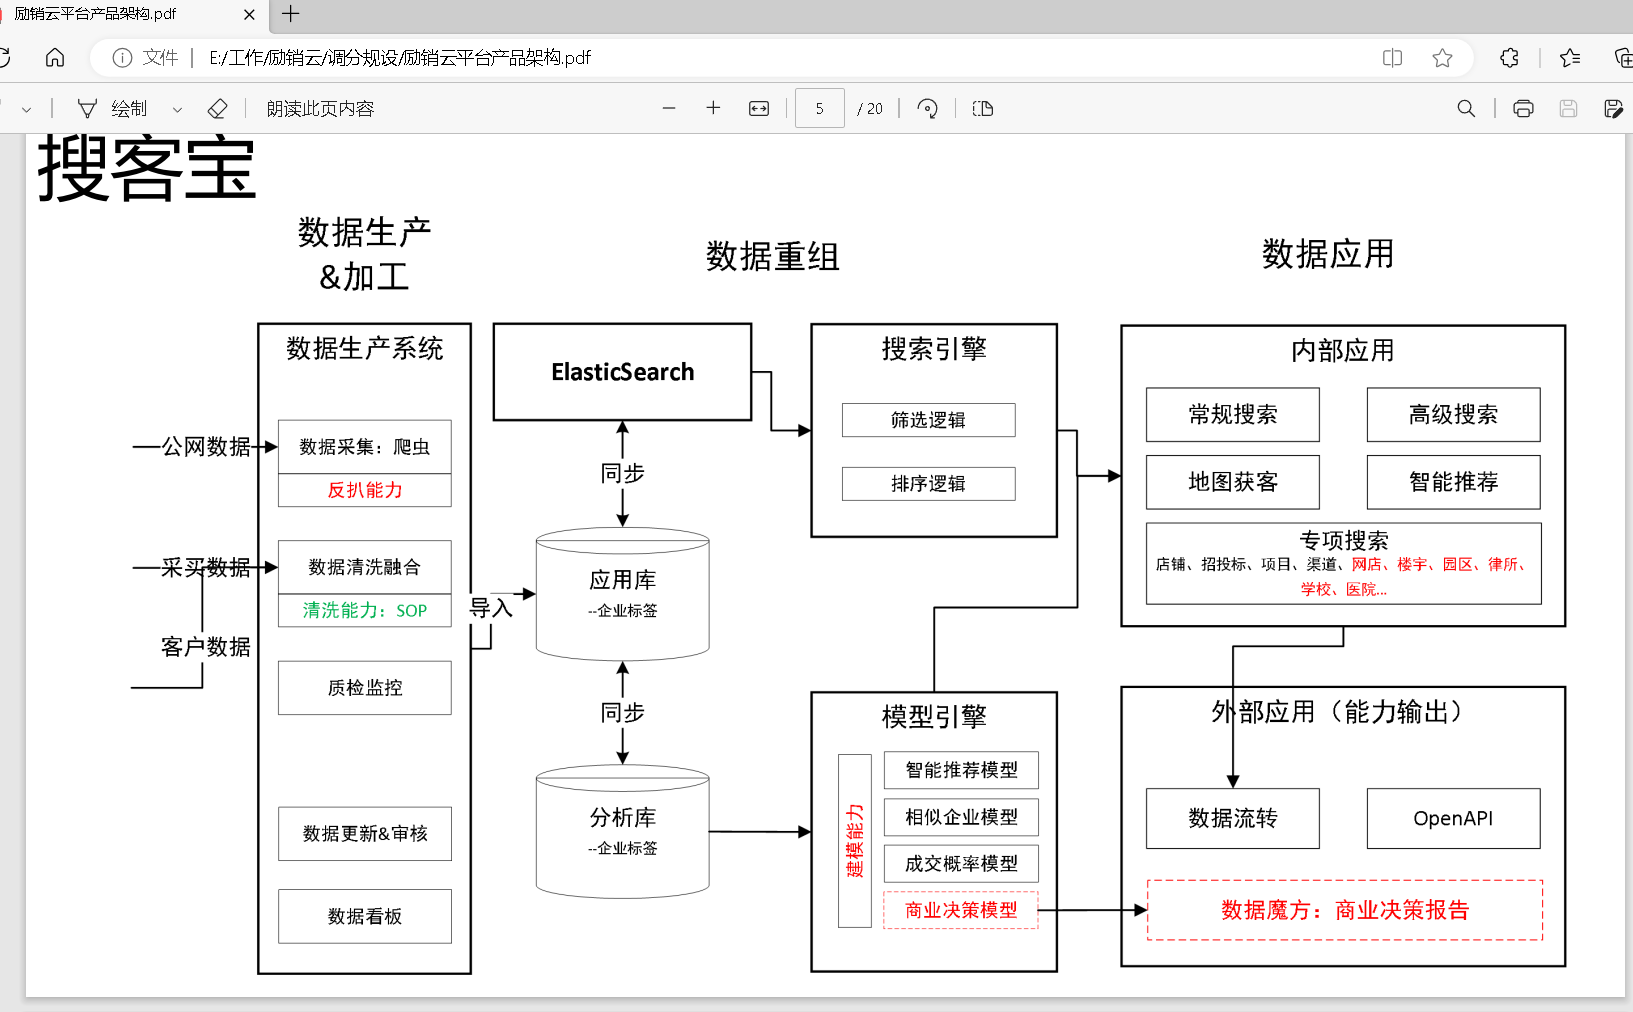
Task: Click 智能推荐模型 box
Action: [x=961, y=770]
